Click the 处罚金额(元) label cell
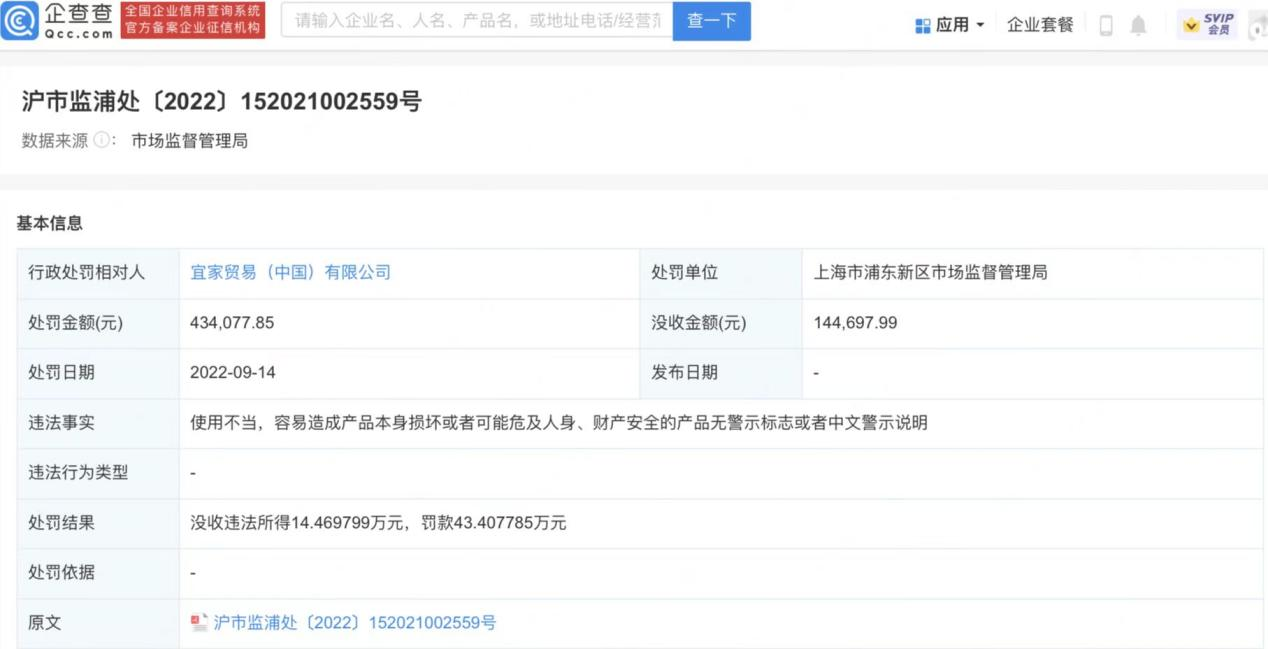Image resolution: width=1268 pixels, height=649 pixels. click(x=98, y=323)
